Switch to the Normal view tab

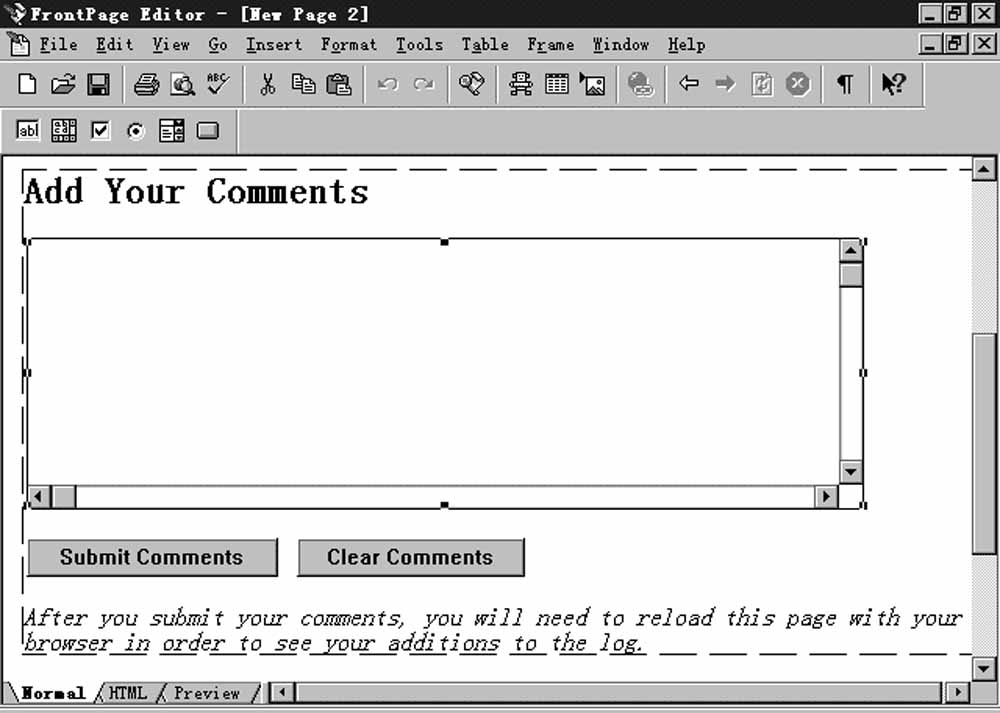point(52,693)
